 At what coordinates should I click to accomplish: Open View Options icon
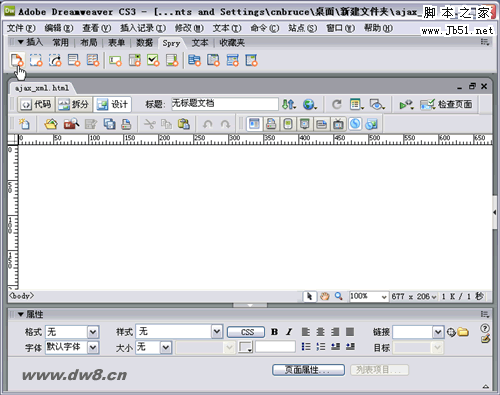coord(357,104)
